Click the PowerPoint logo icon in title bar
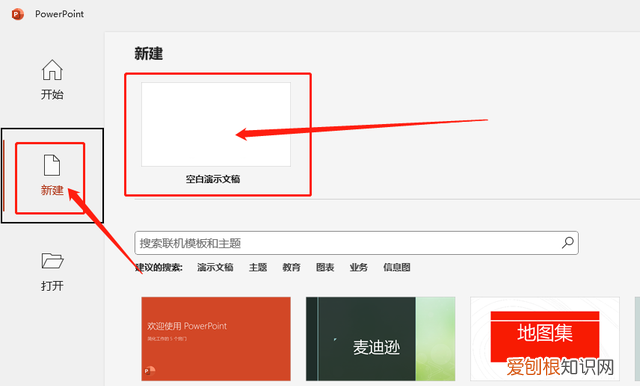The width and height of the screenshot is (640, 386). click(18, 14)
